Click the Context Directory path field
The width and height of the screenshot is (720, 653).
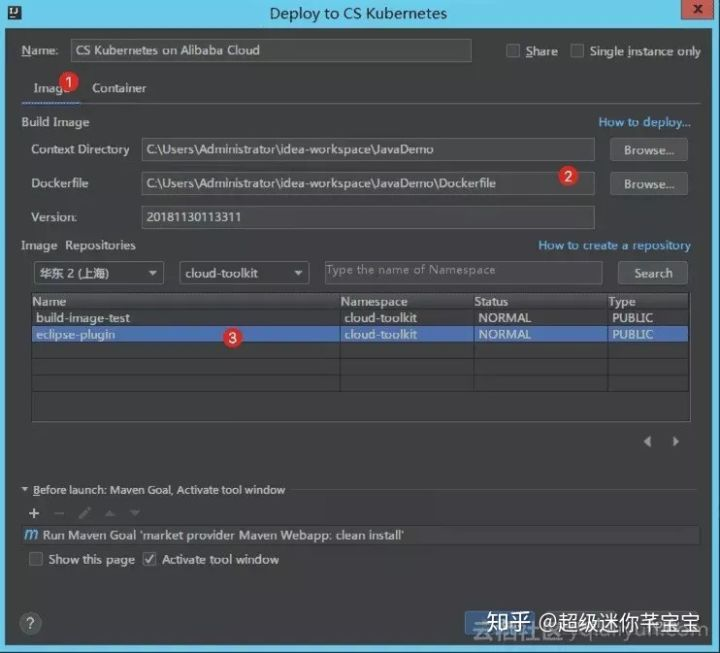[x=368, y=149]
